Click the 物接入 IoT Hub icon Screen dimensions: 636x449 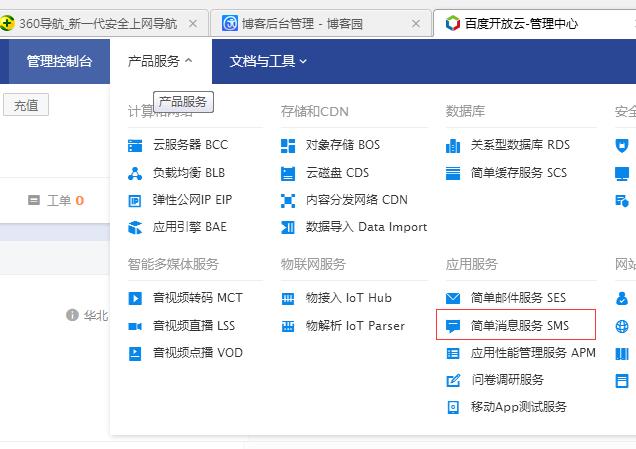tap(288, 299)
